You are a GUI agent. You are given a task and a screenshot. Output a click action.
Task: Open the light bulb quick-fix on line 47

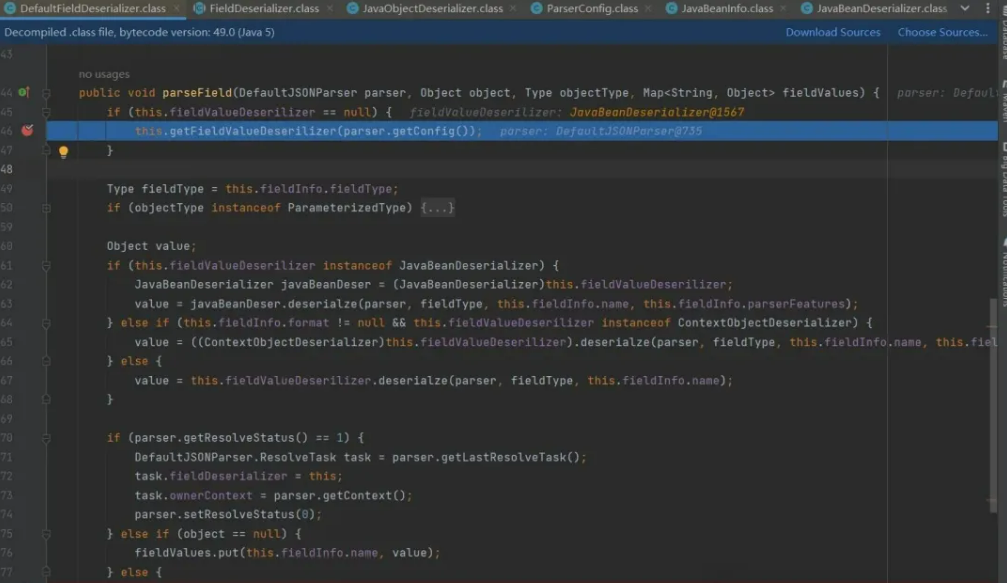(63, 152)
